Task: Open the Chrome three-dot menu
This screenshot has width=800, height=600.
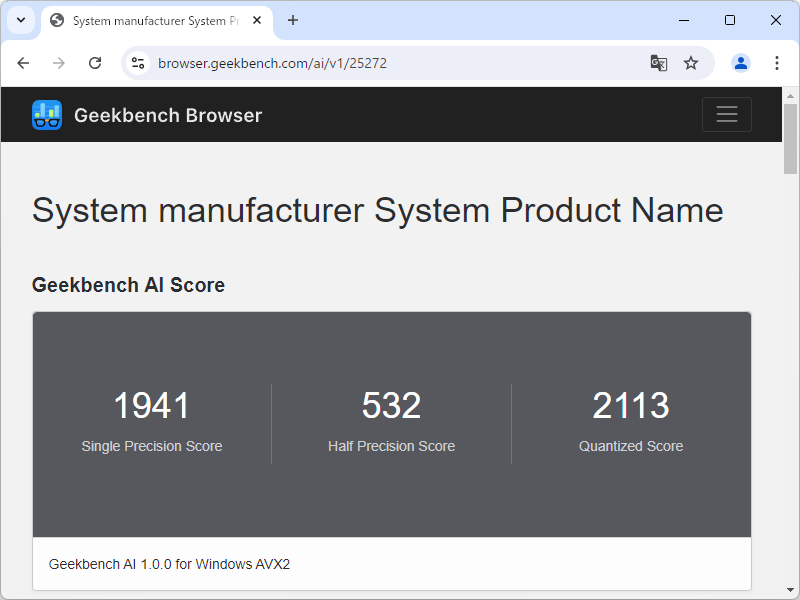Action: tap(777, 62)
